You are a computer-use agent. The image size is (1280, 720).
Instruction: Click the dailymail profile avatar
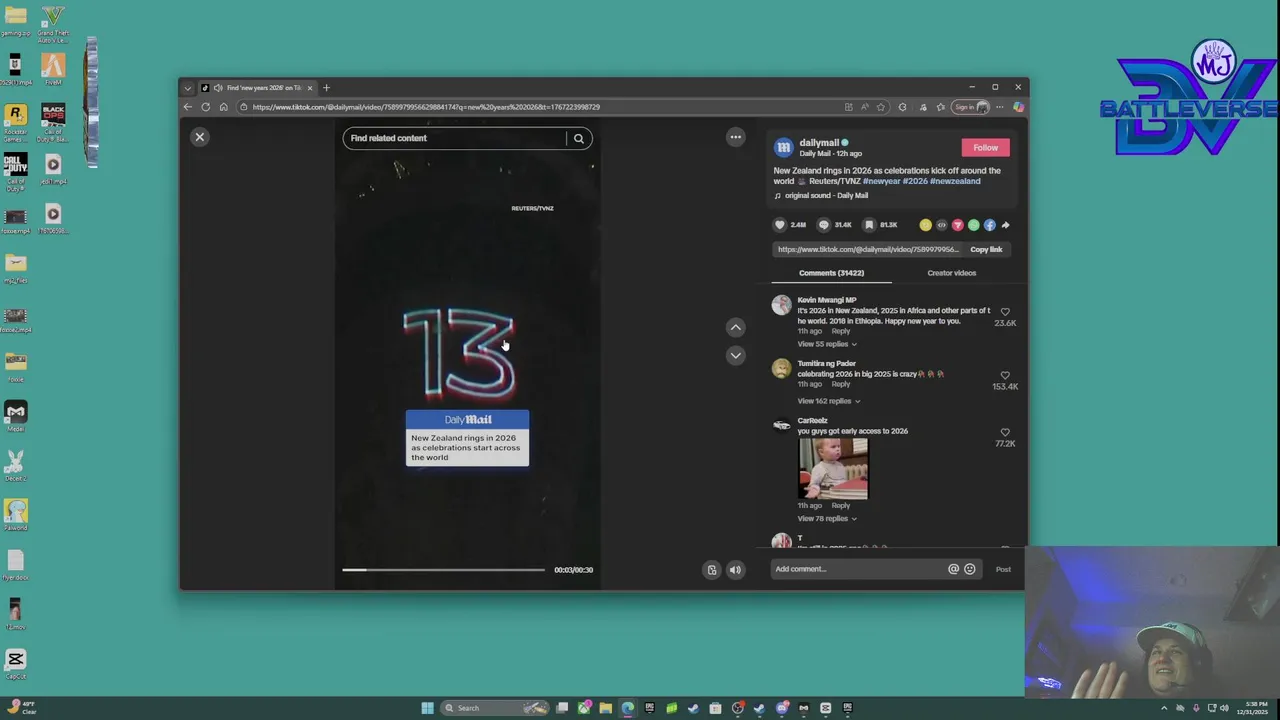pos(784,147)
